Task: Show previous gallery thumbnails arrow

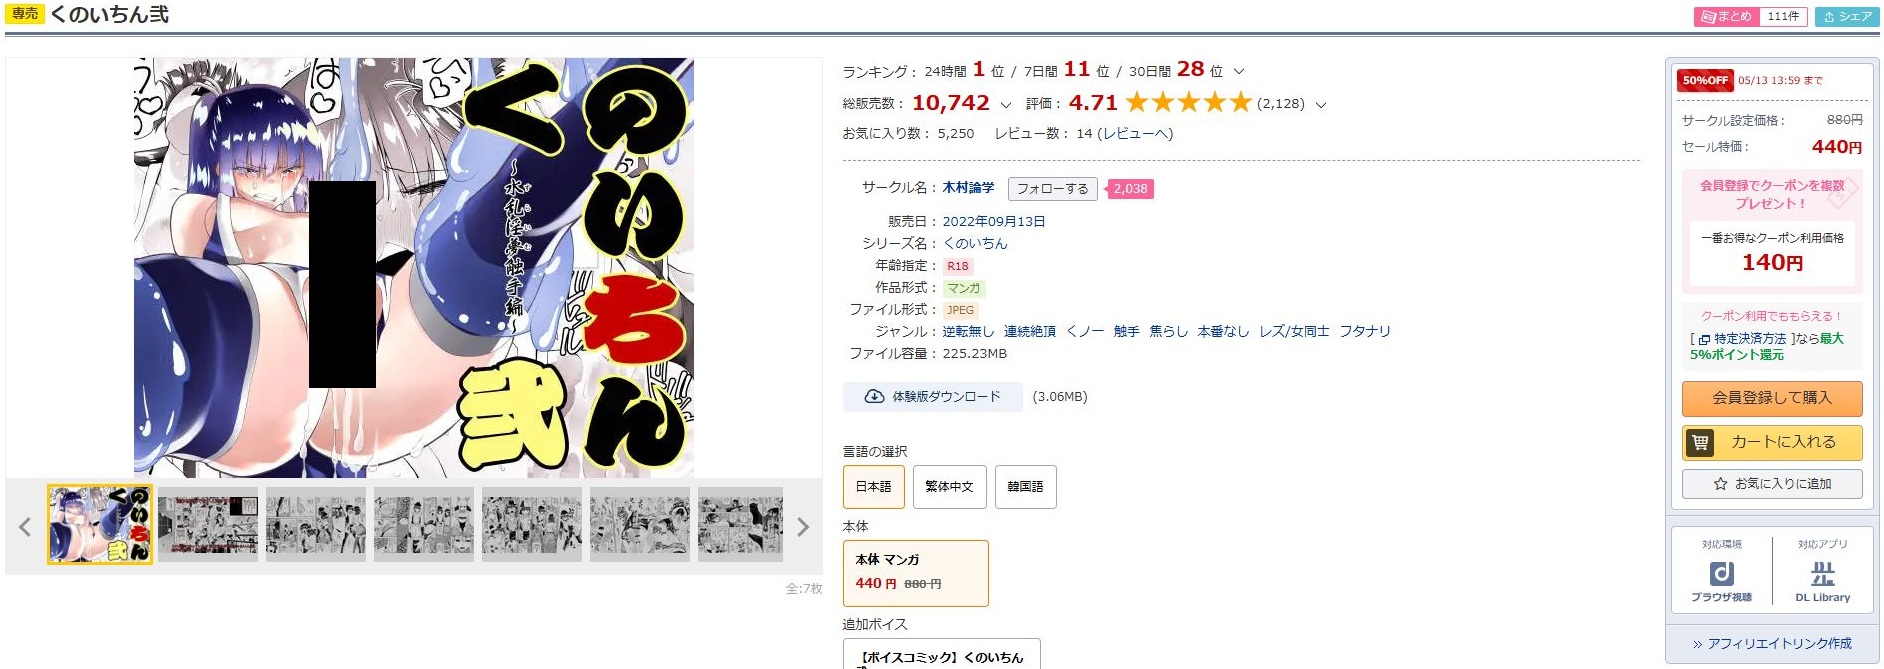Action: point(25,527)
